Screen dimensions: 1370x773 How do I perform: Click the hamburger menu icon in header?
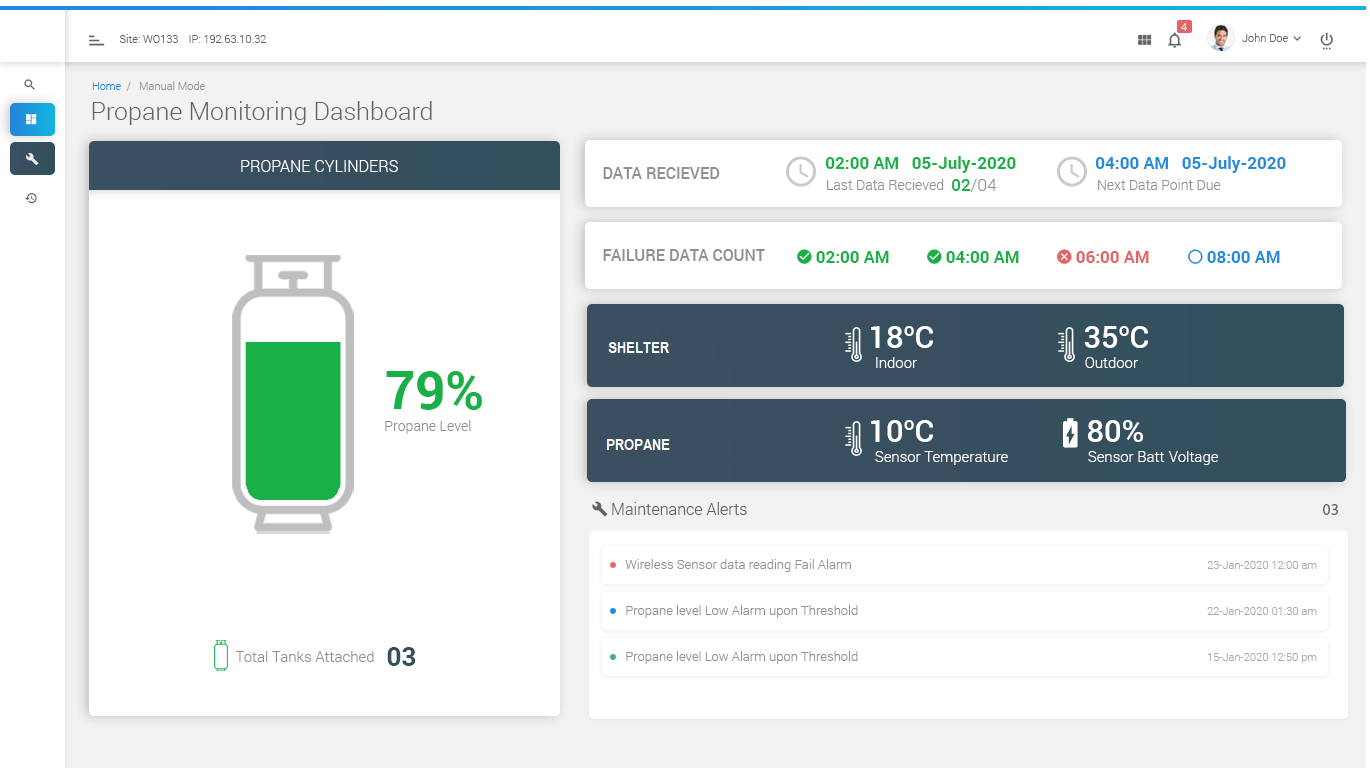pos(96,40)
